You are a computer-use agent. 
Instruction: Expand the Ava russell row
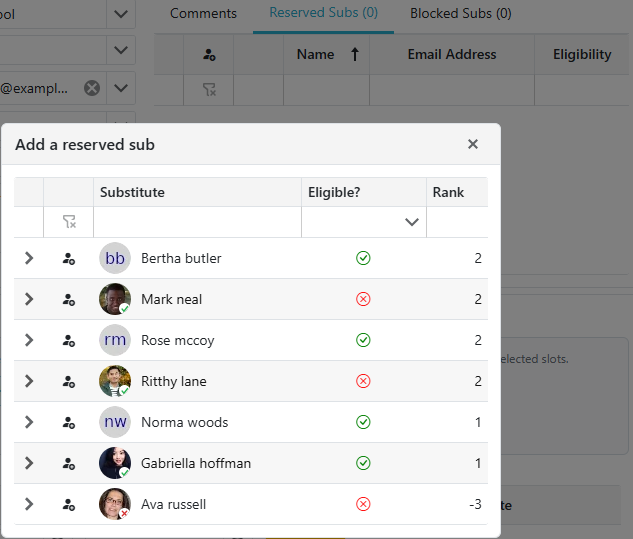pos(29,504)
